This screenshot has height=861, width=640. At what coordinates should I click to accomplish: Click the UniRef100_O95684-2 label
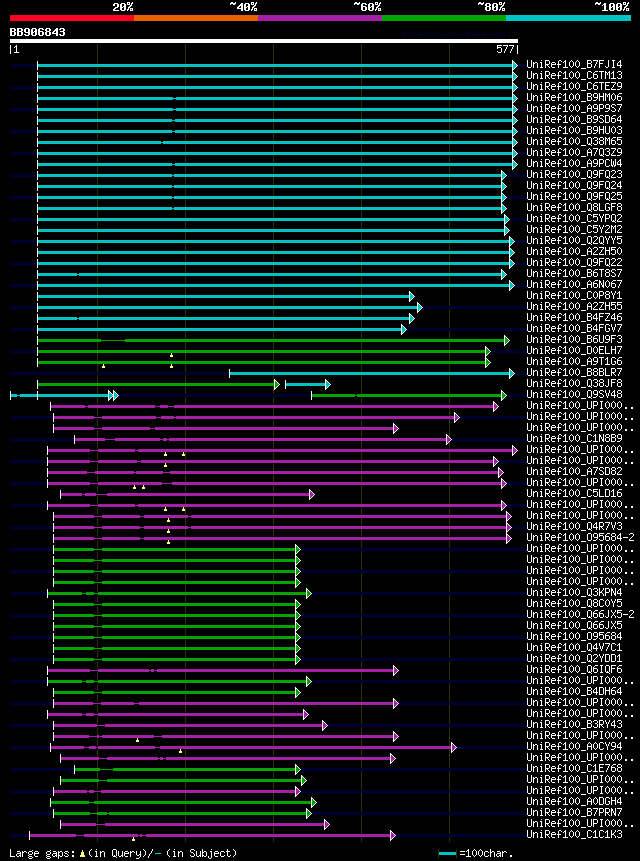click(580, 537)
